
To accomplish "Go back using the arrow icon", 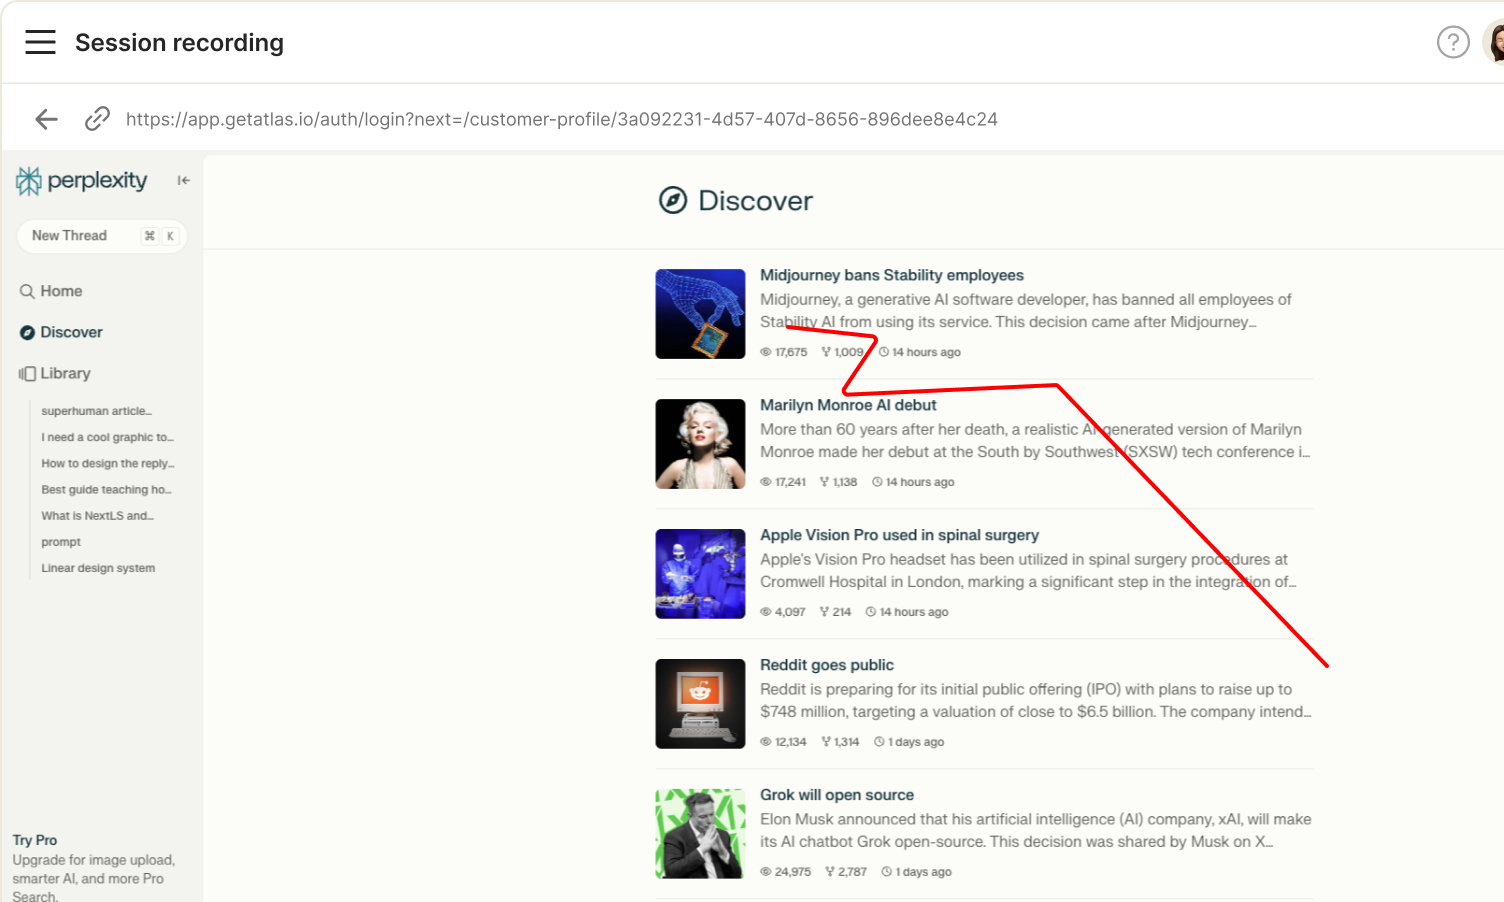I will click(46, 119).
